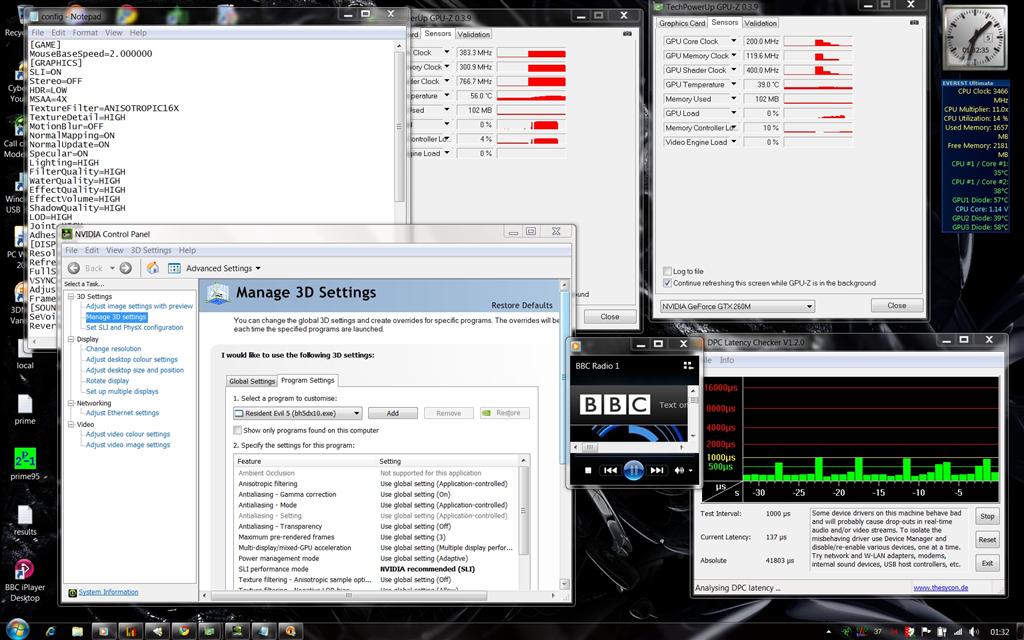This screenshot has height=640, width=1024.
Task: Open the Format menu in Notepad
Action: (x=85, y=33)
